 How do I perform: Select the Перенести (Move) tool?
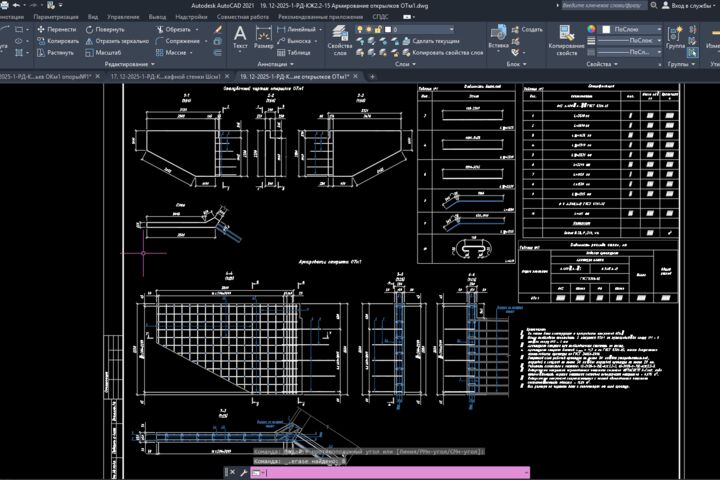(x=56, y=29)
